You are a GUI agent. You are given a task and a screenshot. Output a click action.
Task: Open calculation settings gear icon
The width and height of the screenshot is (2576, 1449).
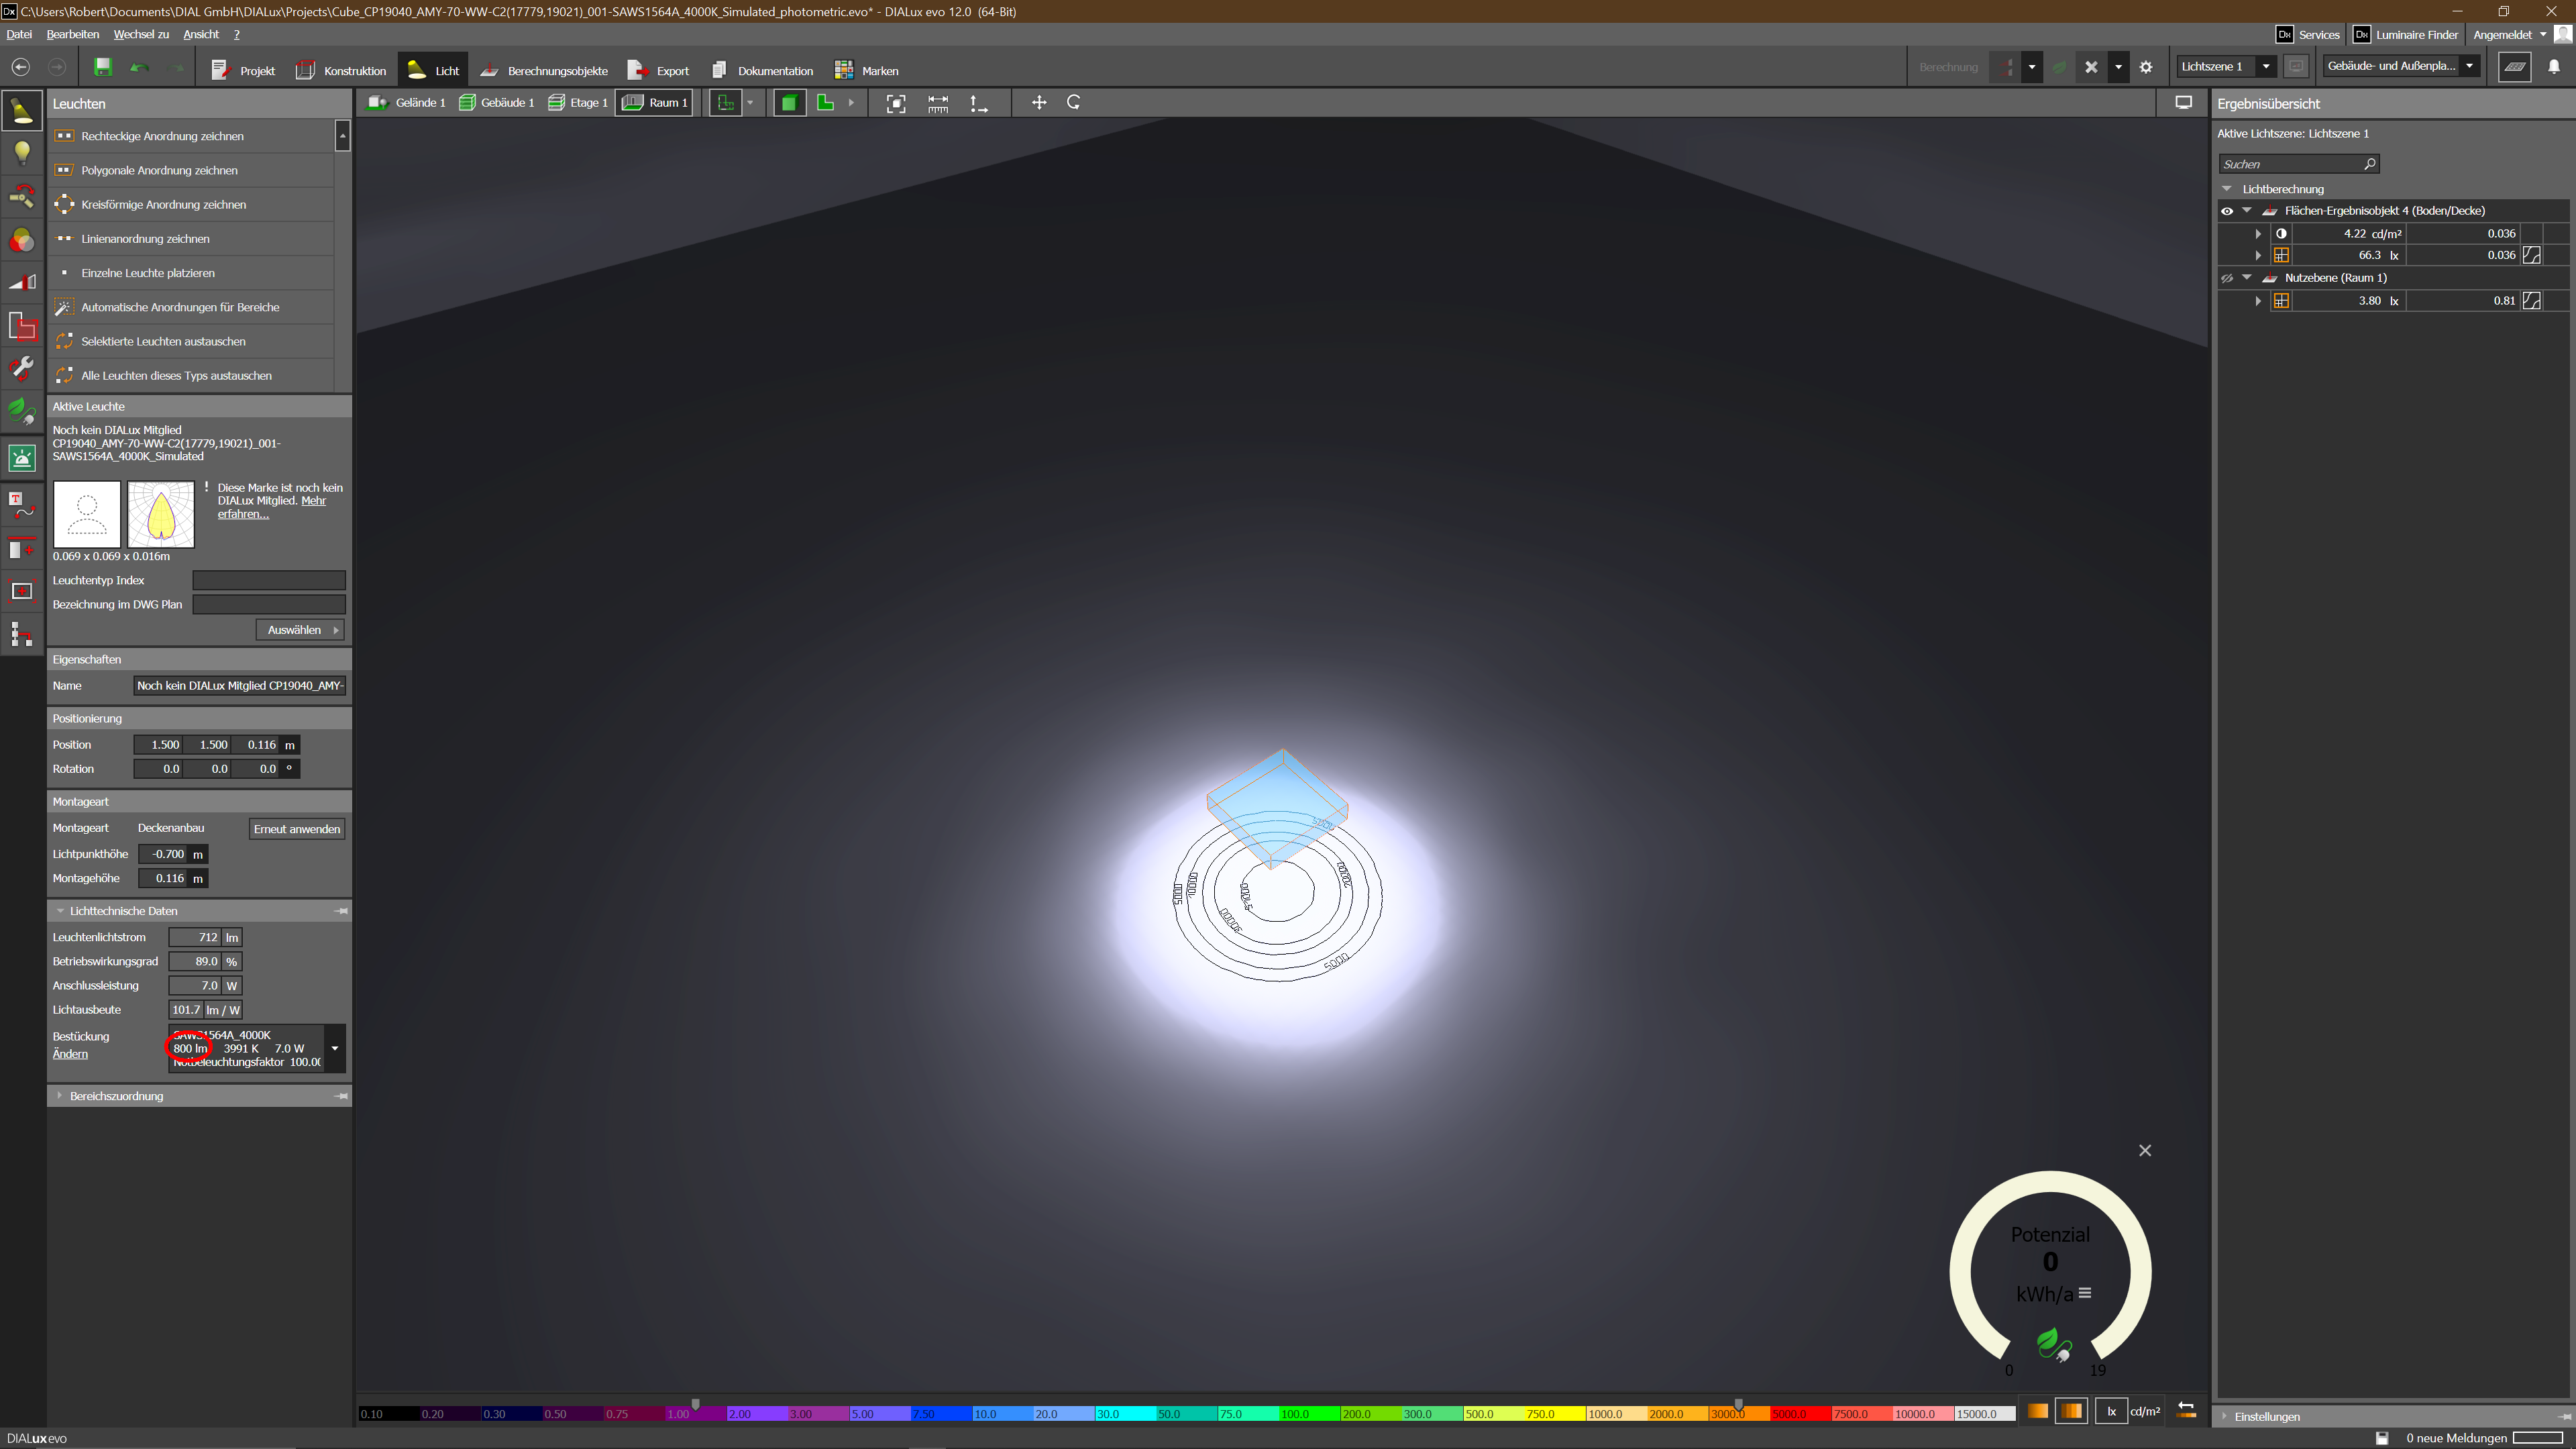pos(2146,68)
